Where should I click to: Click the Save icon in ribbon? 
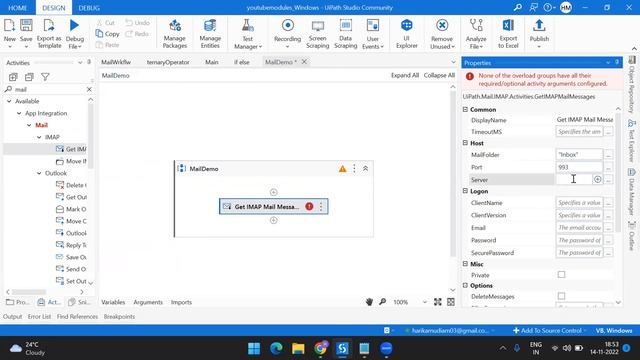point(26,25)
